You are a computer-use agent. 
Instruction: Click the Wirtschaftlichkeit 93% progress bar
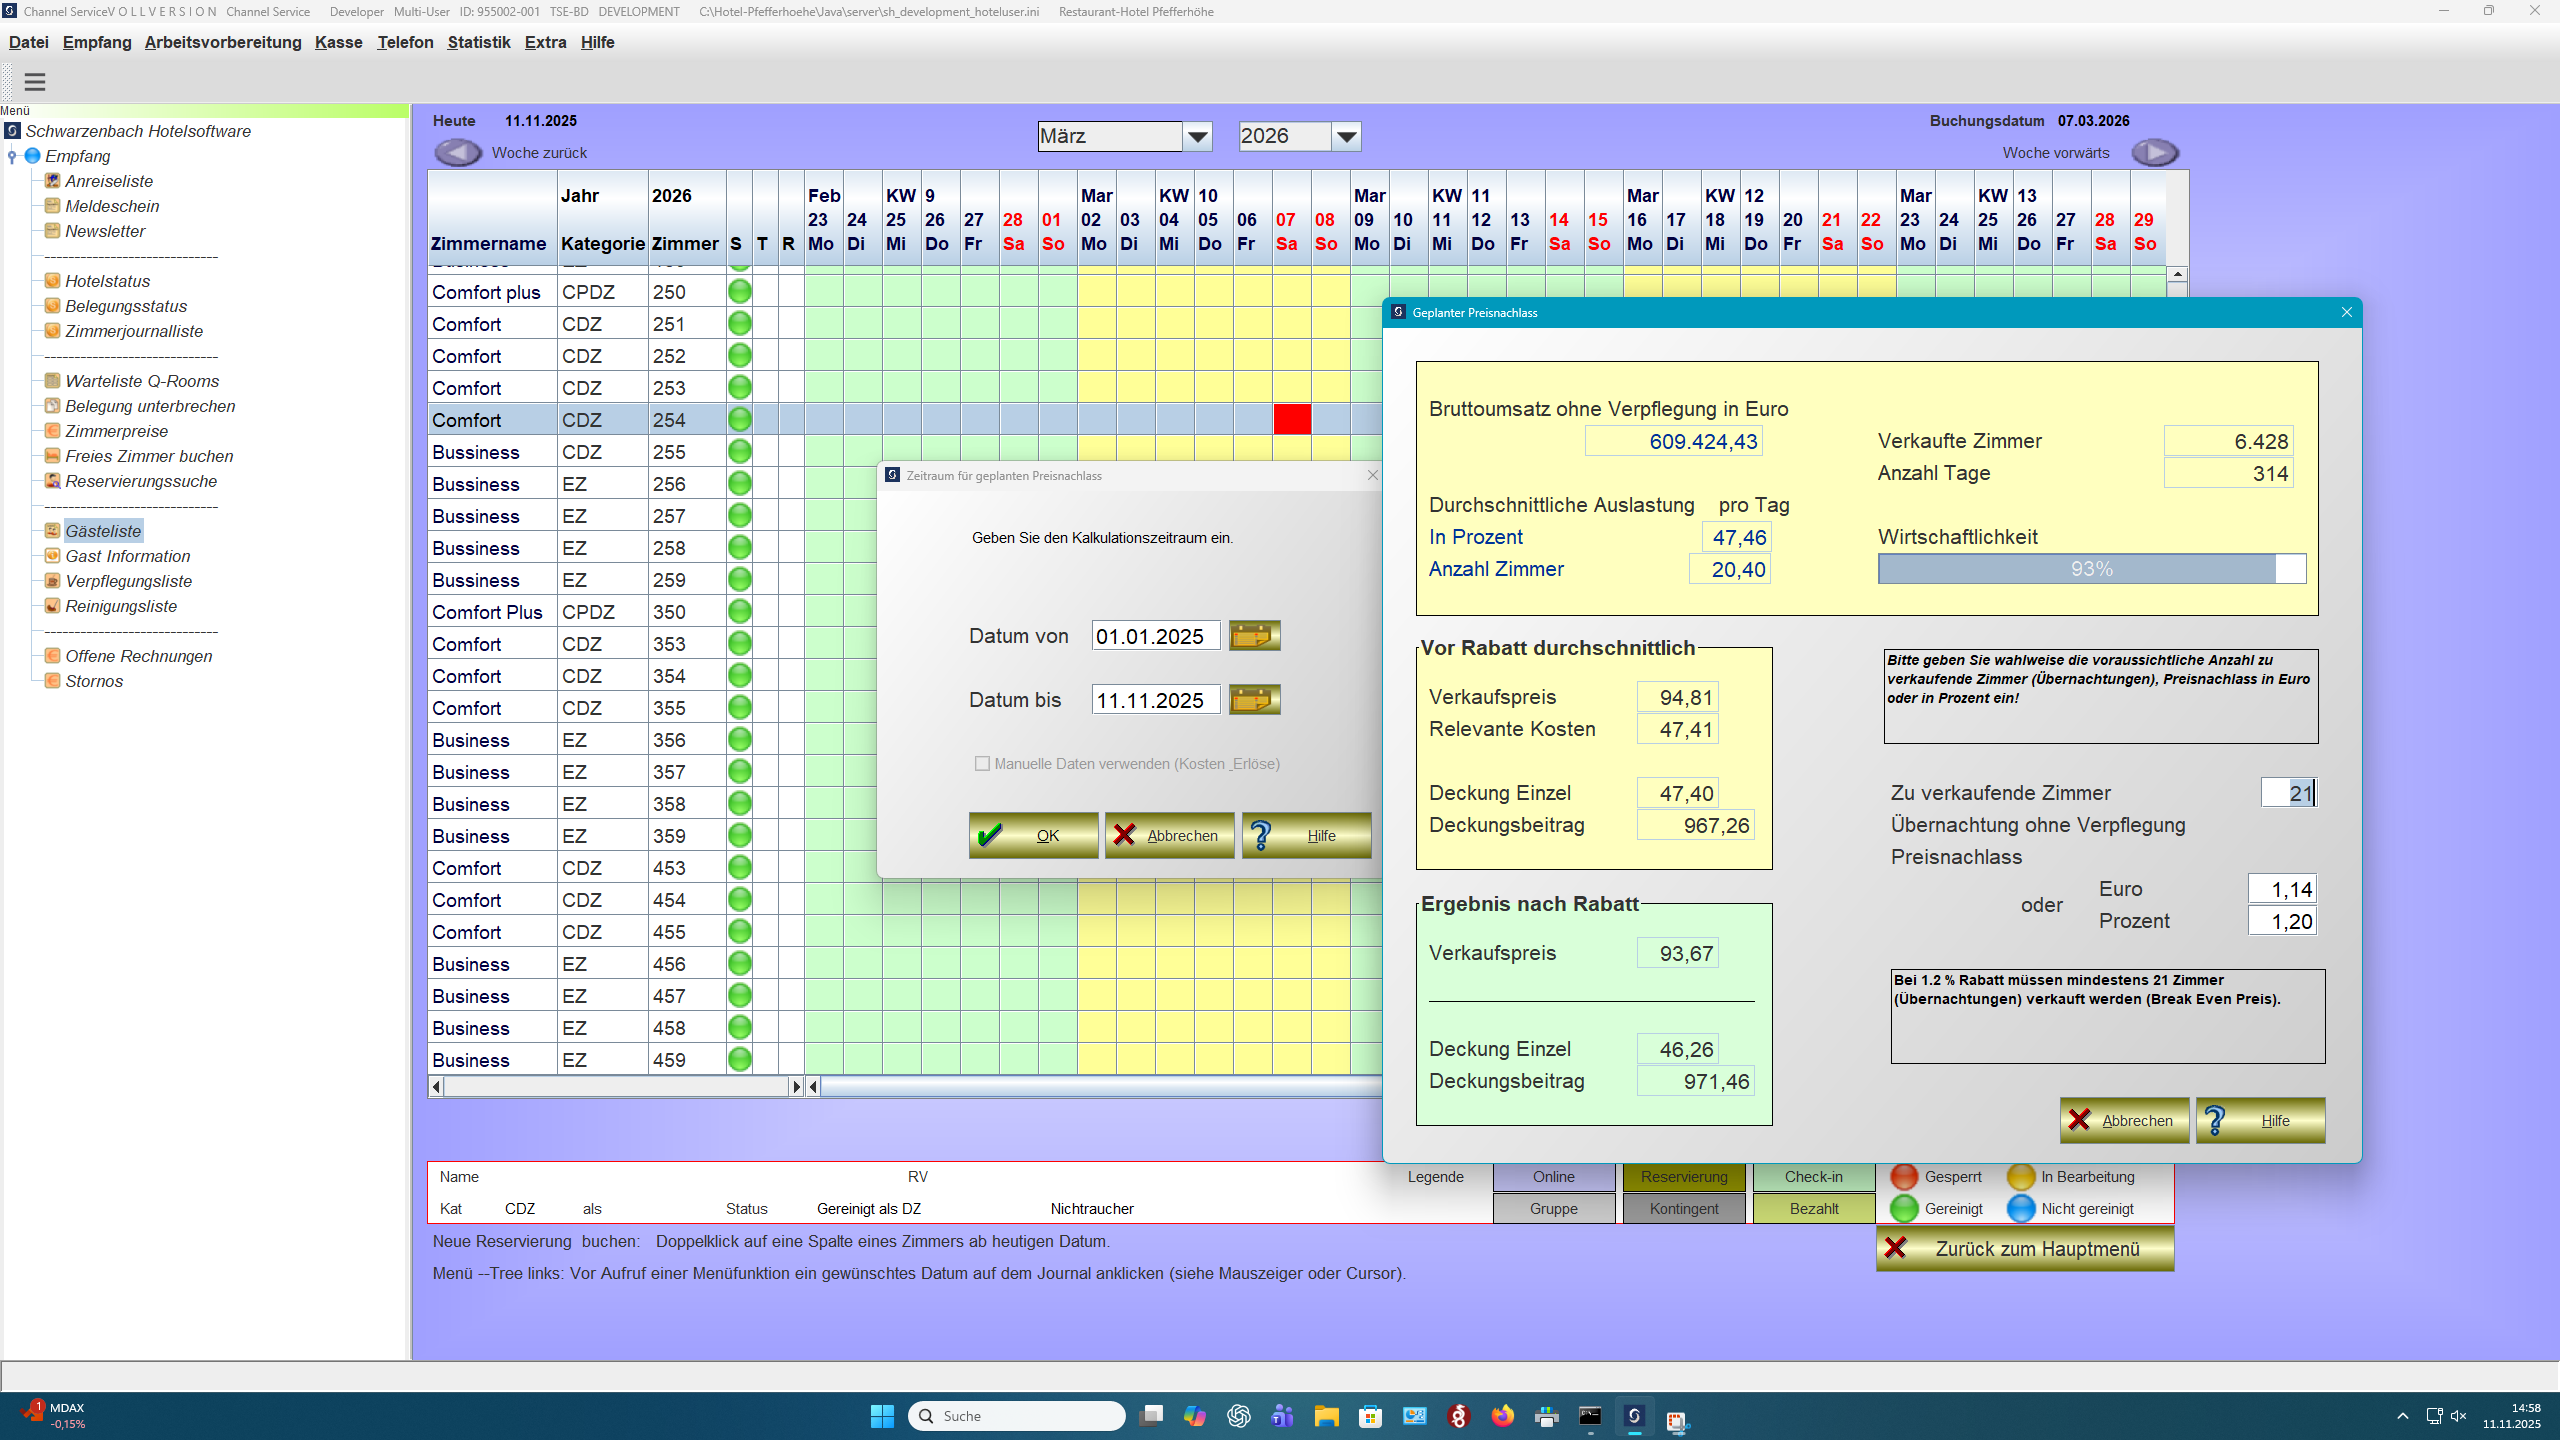pyautogui.click(x=2090, y=568)
